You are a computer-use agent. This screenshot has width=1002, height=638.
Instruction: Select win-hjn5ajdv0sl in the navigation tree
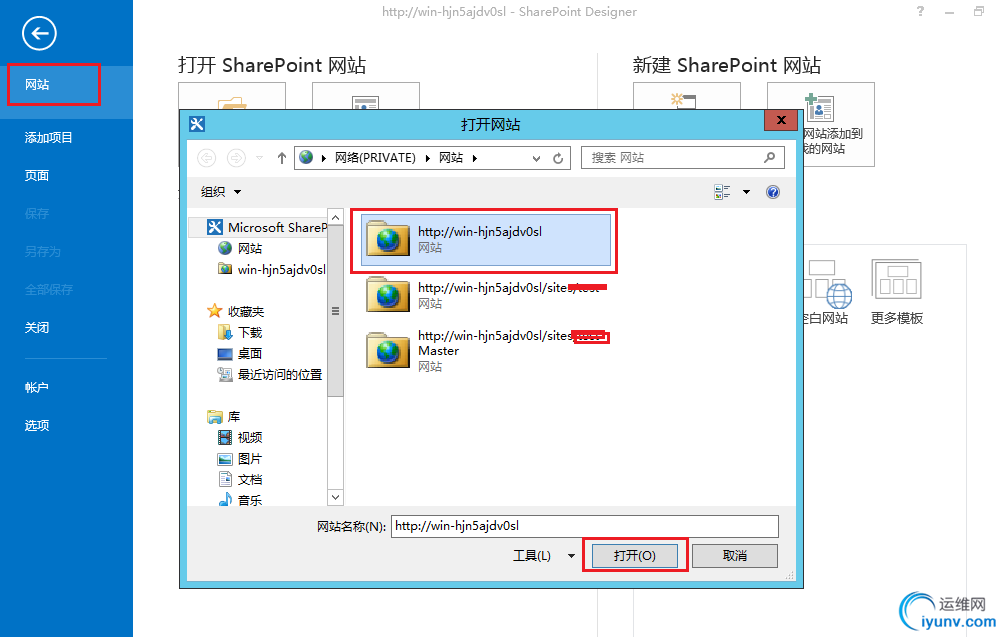(x=272, y=269)
